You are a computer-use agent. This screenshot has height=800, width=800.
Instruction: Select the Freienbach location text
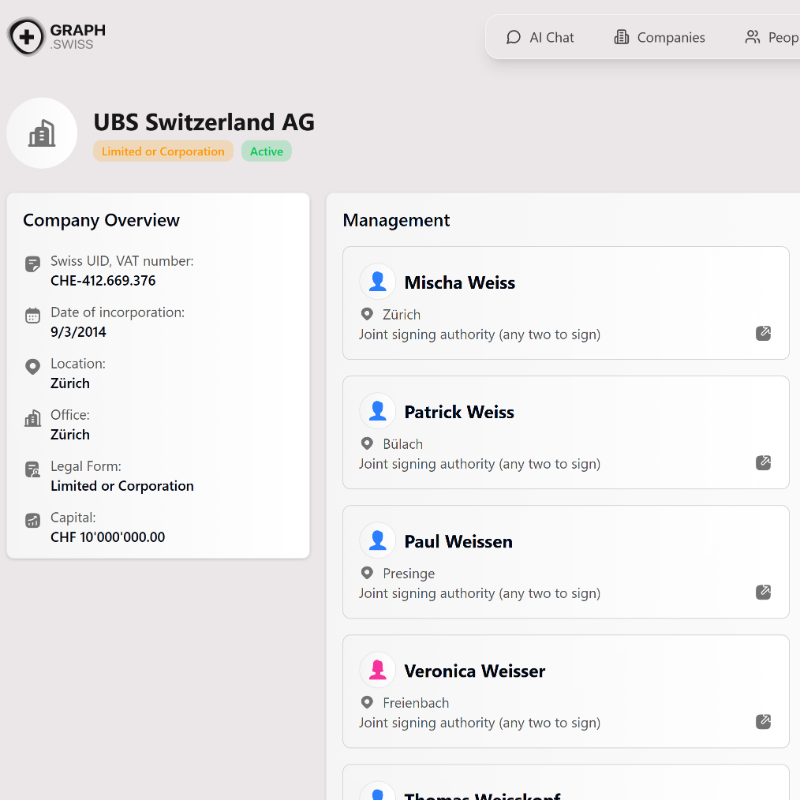point(416,703)
